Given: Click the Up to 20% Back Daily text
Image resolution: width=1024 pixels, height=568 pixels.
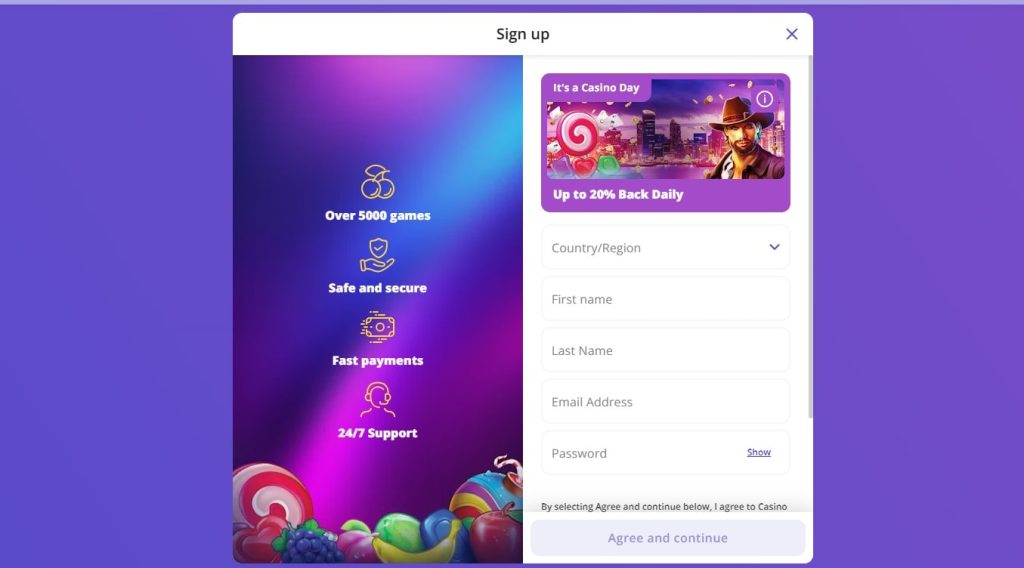Looking at the screenshot, I should point(618,195).
